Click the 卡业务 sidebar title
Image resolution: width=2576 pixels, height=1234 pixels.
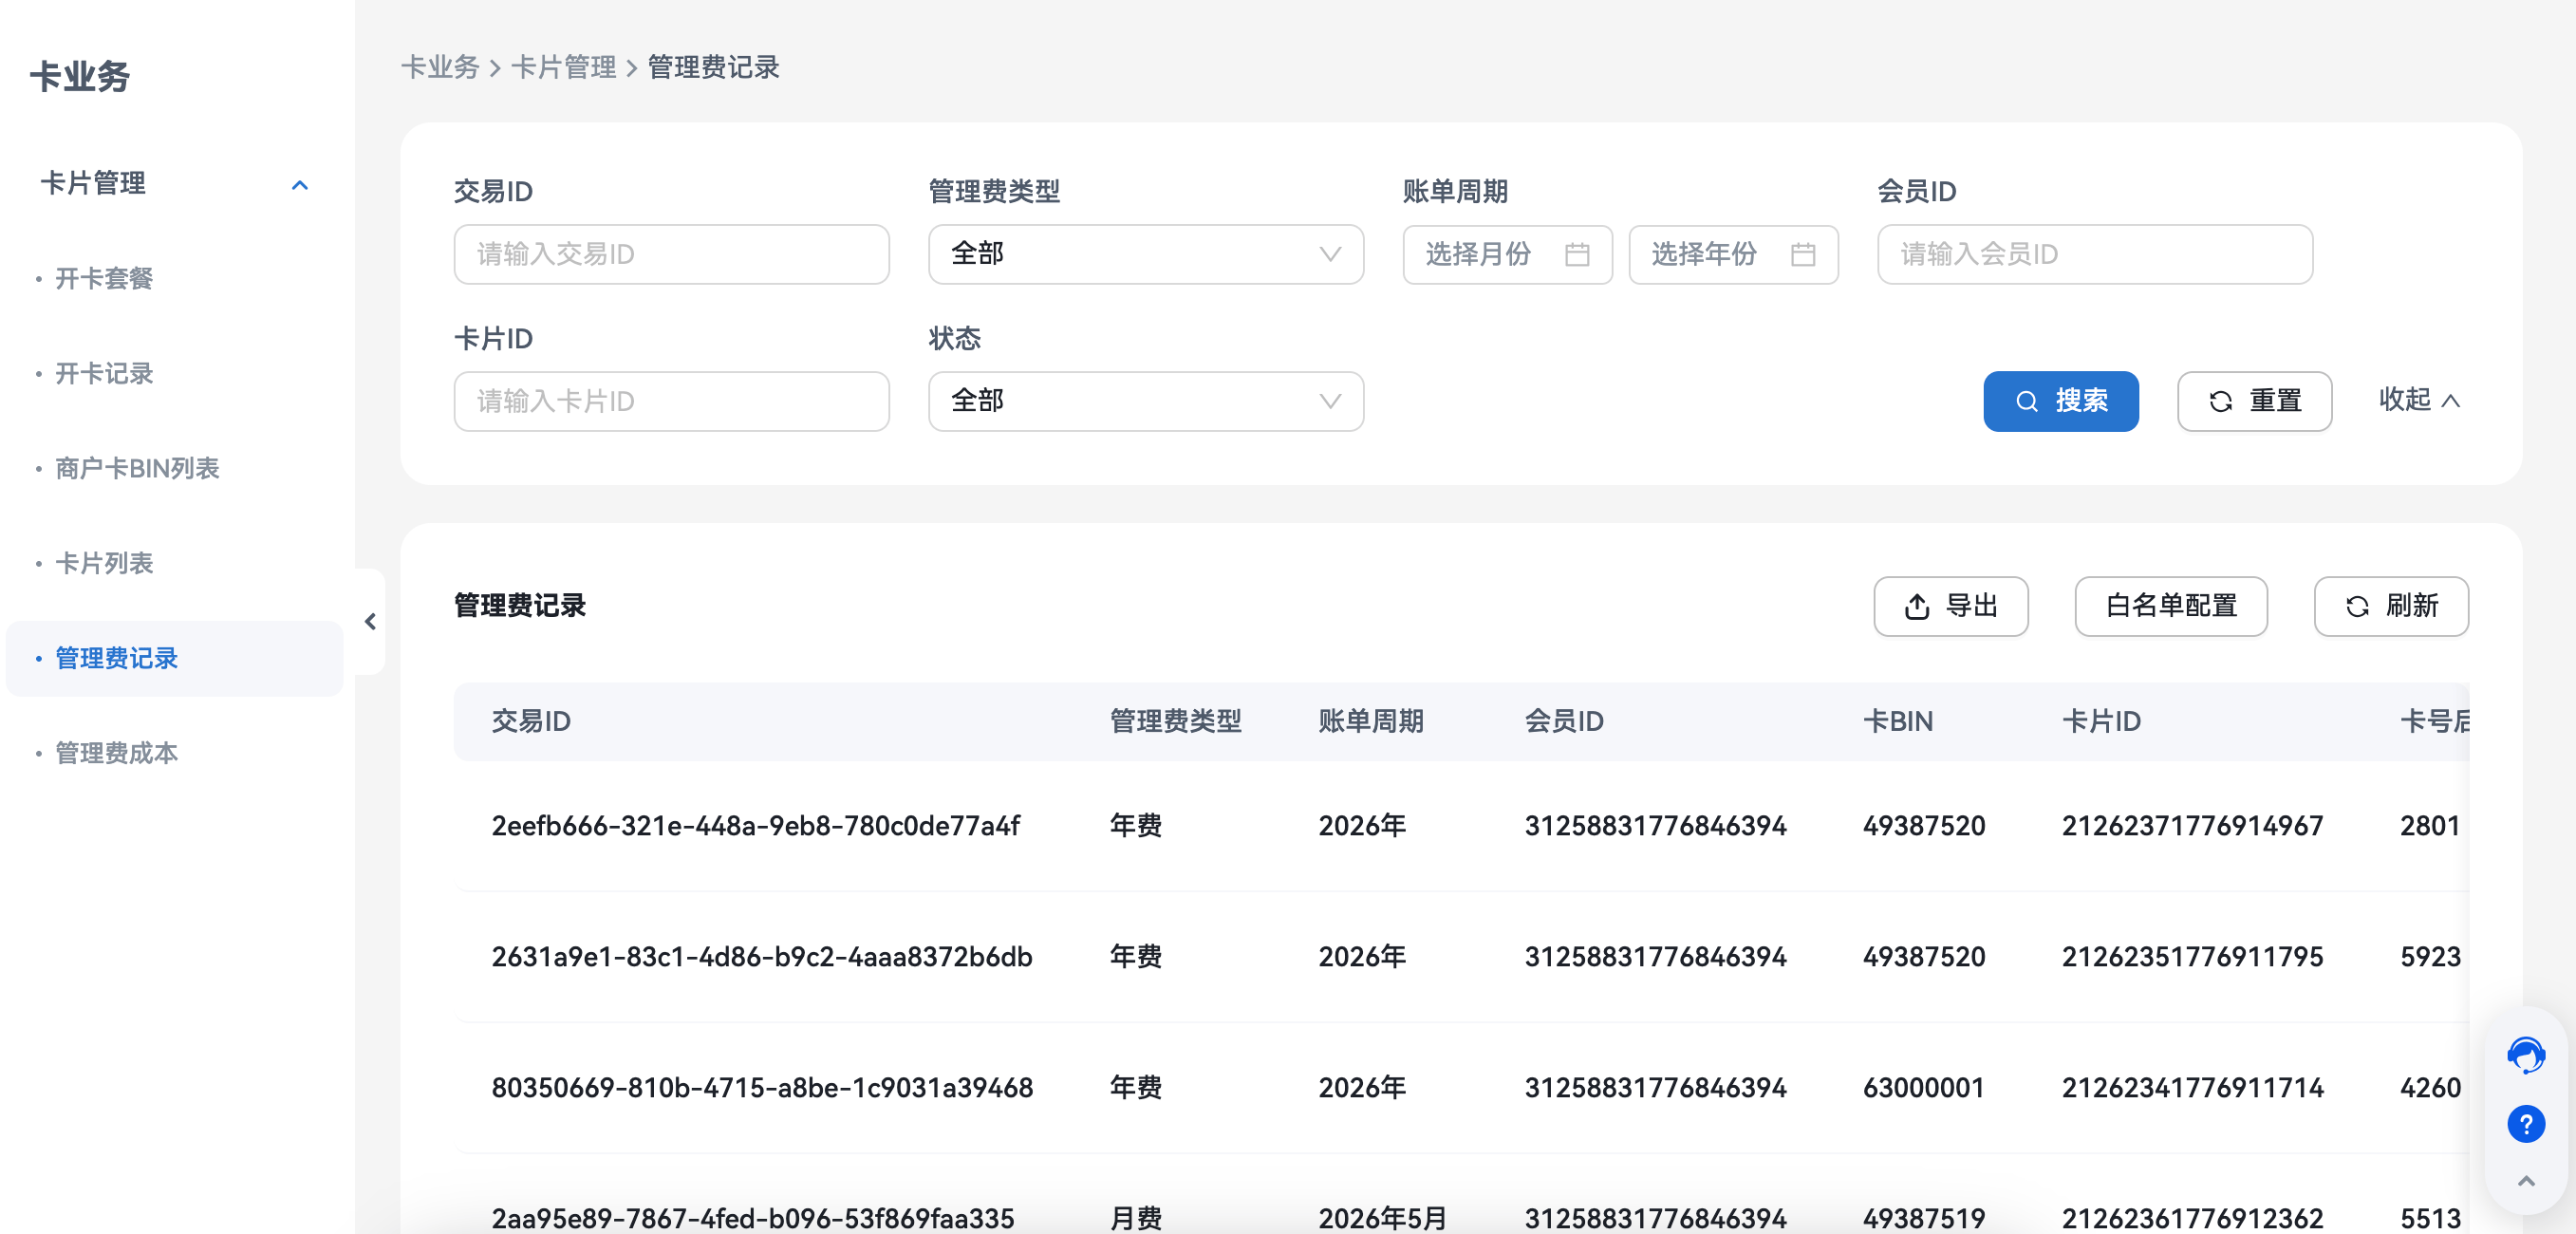(79, 77)
